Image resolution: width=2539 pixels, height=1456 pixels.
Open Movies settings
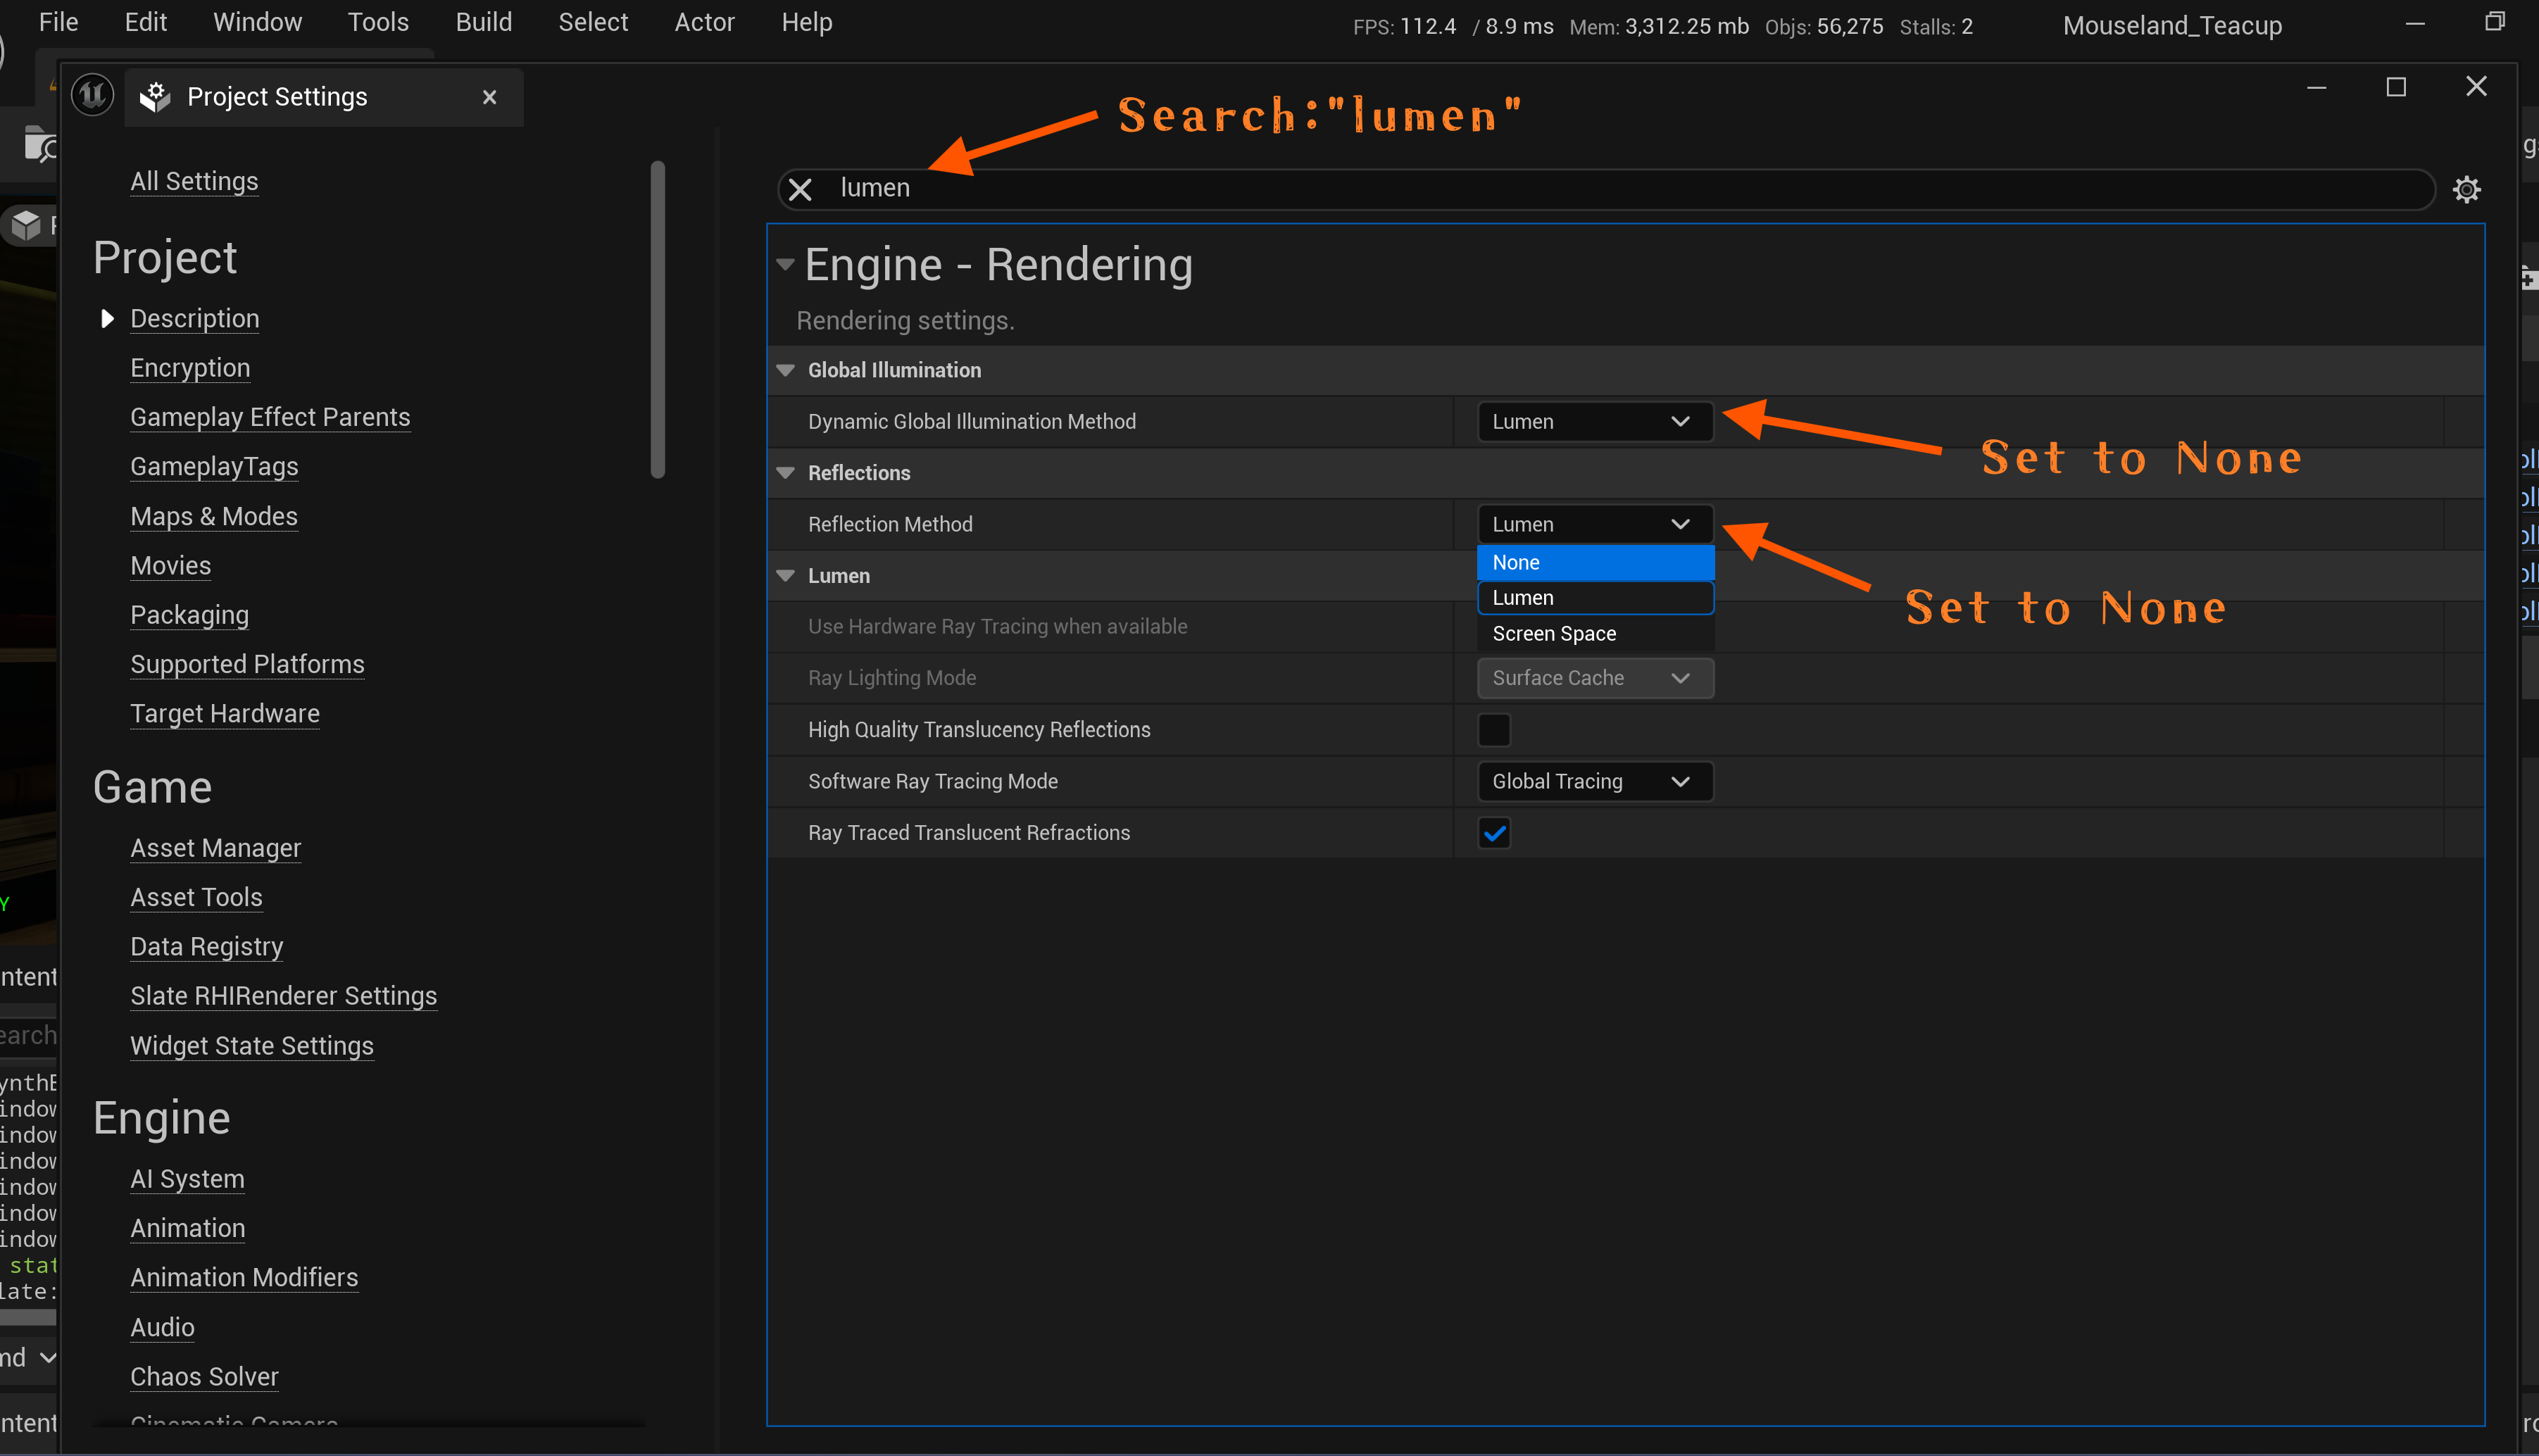[171, 566]
